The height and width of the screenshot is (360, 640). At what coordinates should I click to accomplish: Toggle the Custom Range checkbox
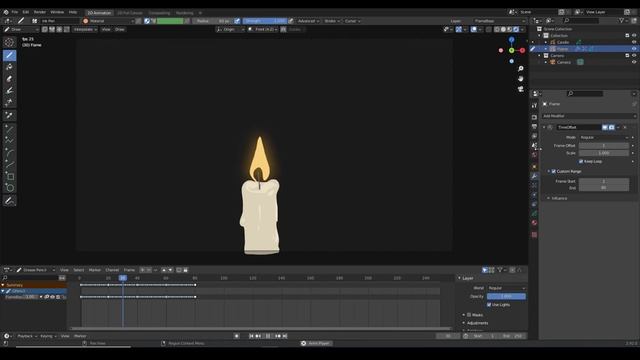click(x=553, y=171)
